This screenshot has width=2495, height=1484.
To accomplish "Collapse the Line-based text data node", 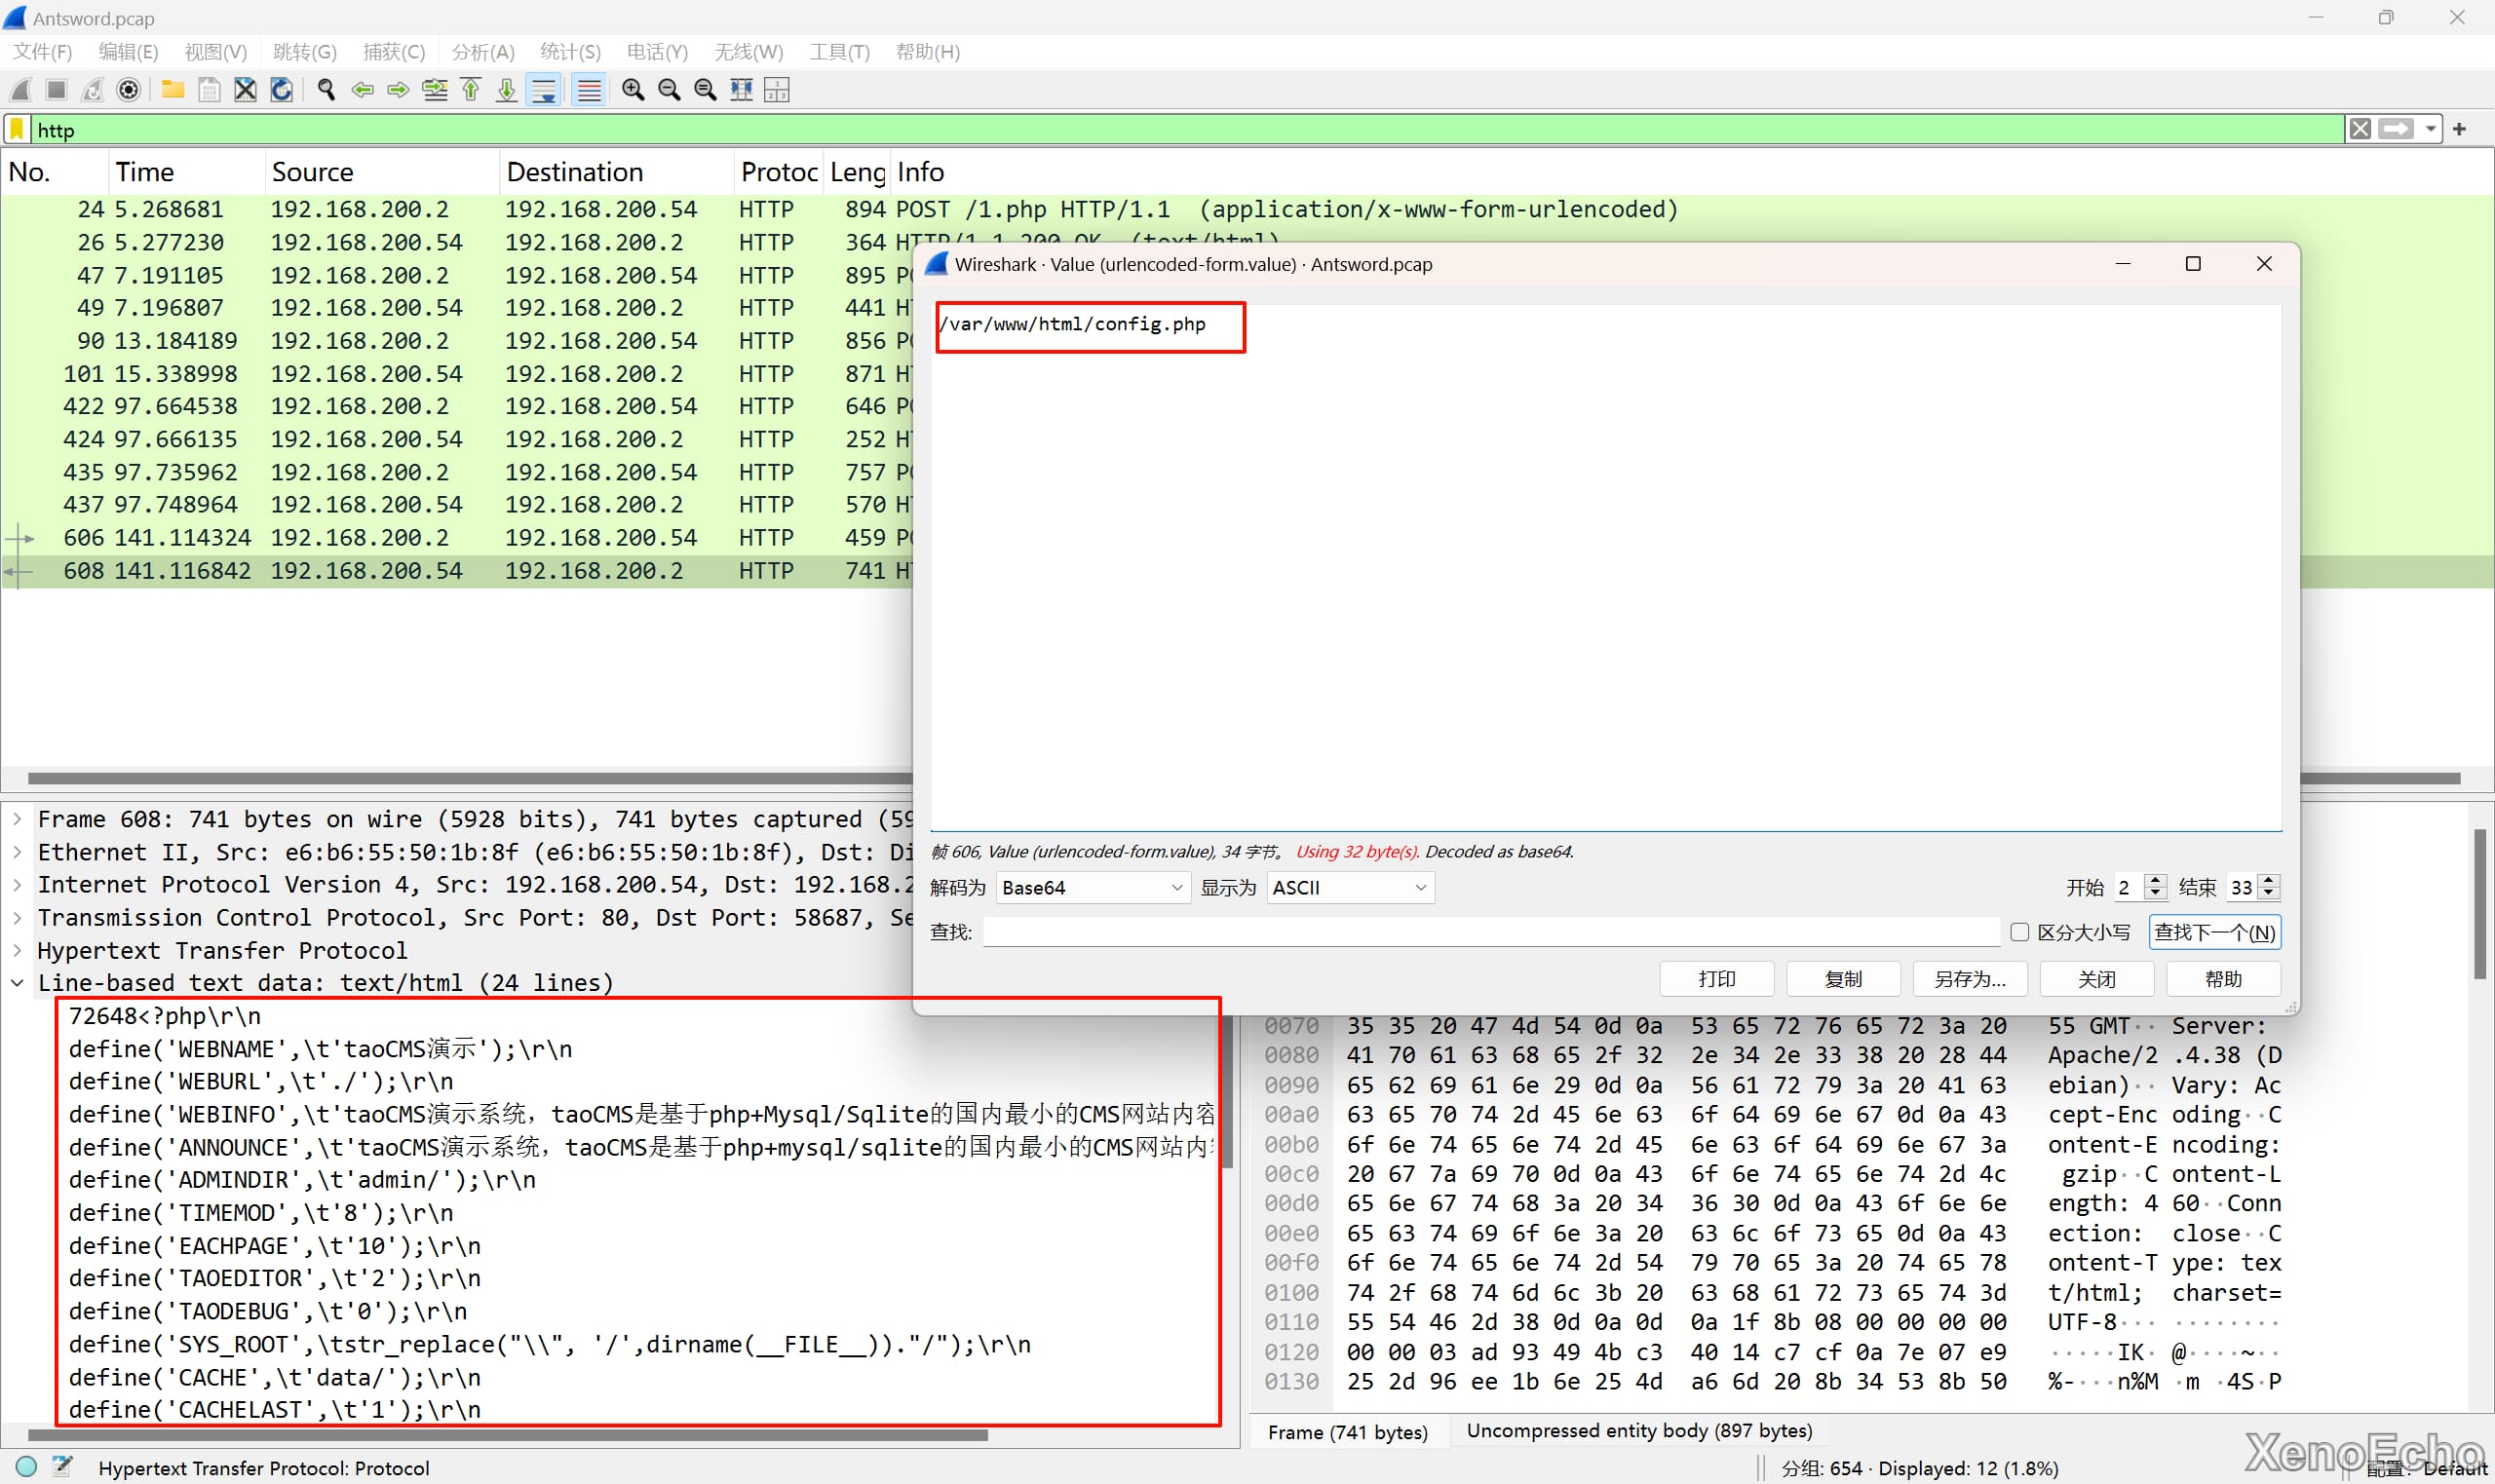I will click(17, 983).
